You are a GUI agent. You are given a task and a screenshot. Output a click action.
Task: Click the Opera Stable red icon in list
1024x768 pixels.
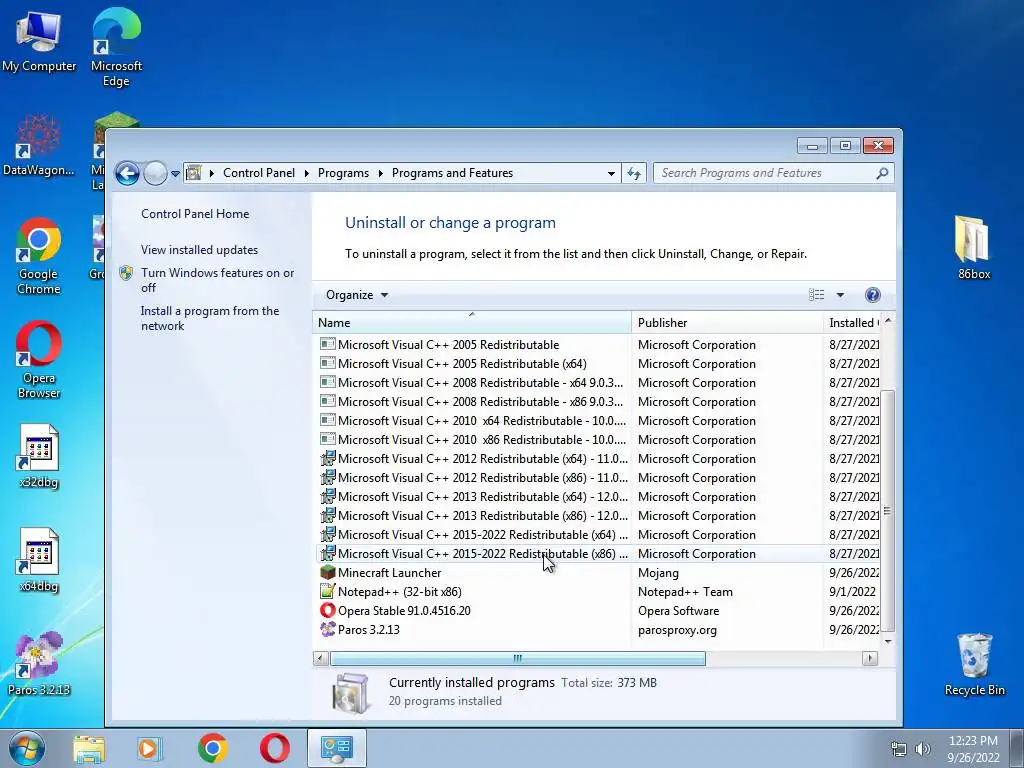[328, 611]
